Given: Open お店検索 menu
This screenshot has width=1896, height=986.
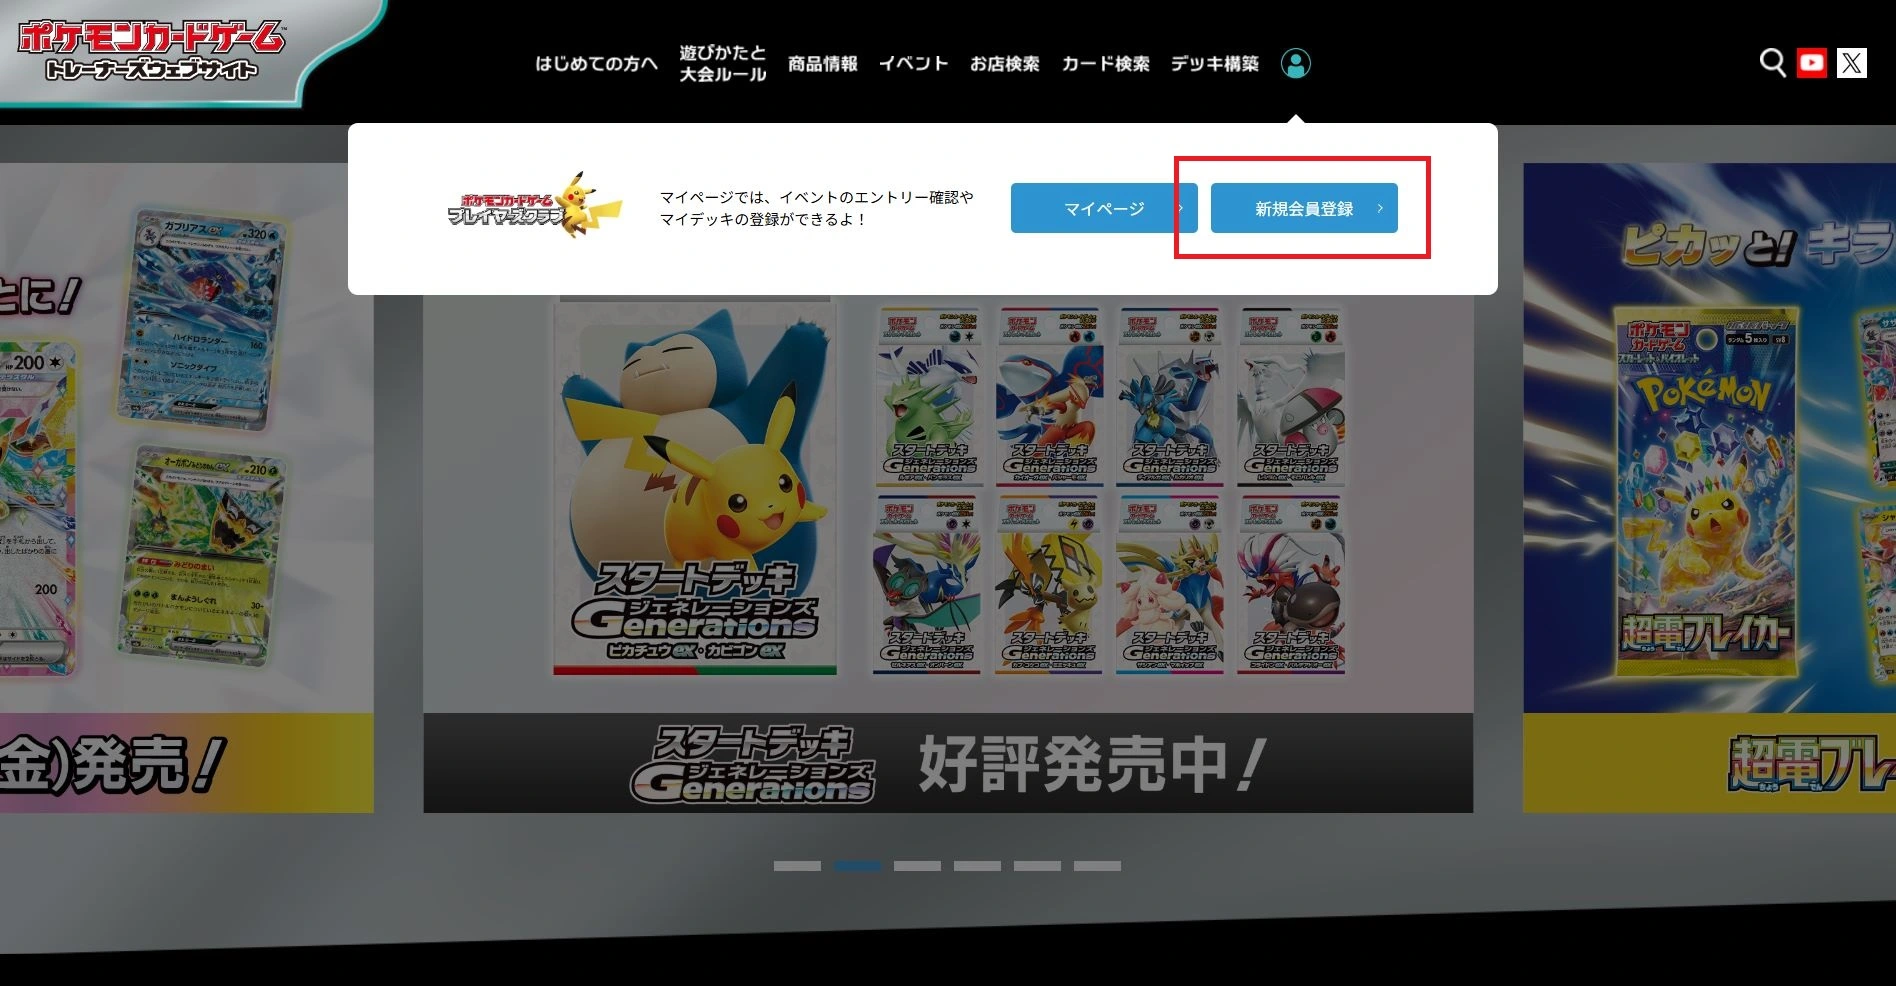Looking at the screenshot, I should click(1004, 63).
